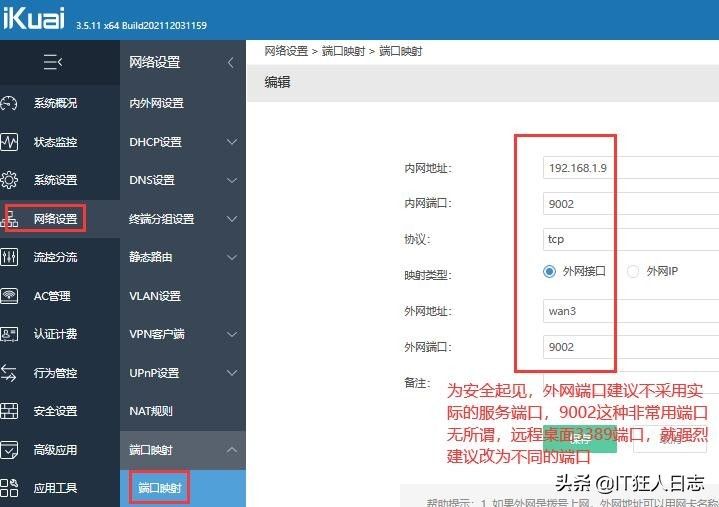Open AC管理 menu item
Image resolution: width=719 pixels, height=507 pixels.
click(52, 296)
